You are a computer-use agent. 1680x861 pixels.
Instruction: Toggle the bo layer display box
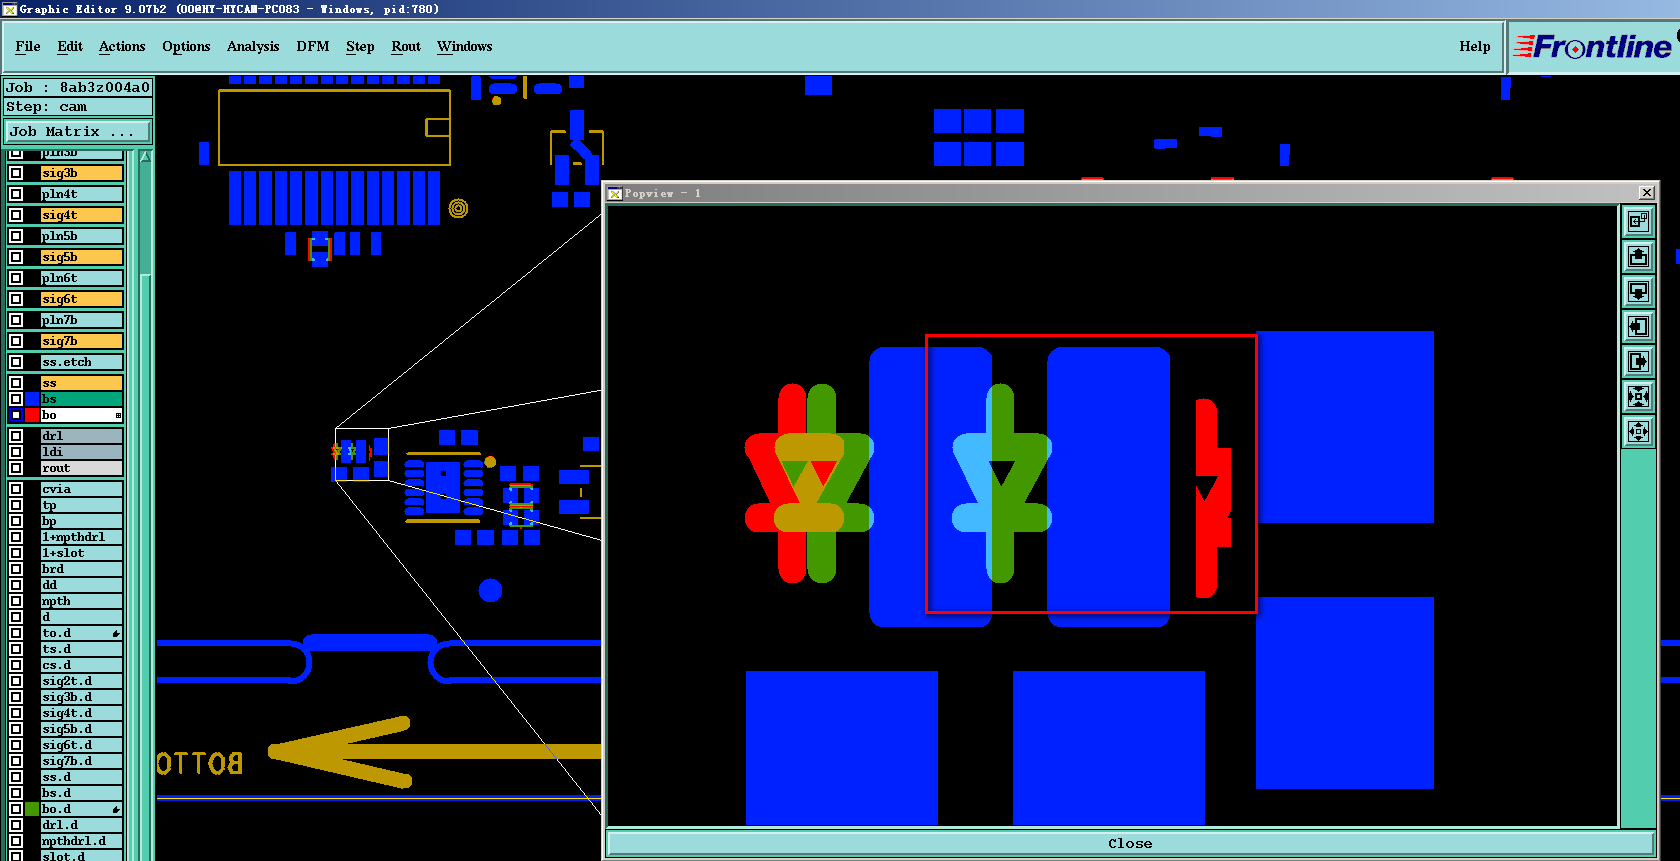[16, 415]
